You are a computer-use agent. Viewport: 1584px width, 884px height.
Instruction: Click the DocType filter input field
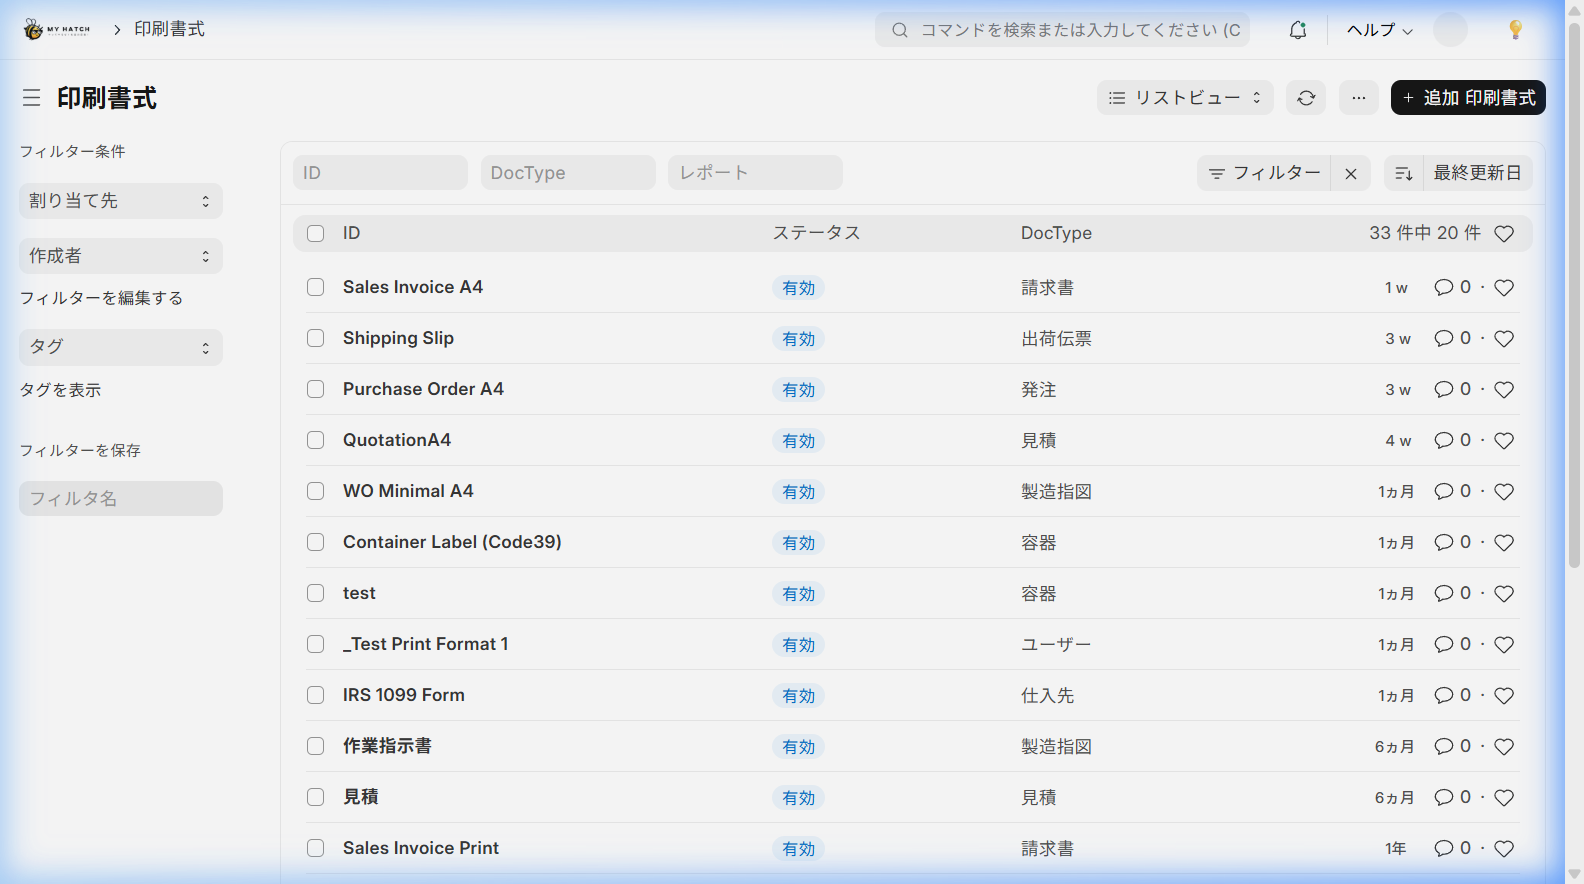click(x=567, y=173)
